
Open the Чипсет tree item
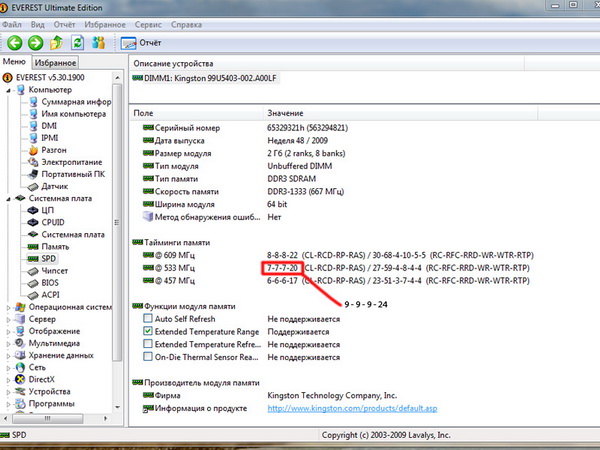pos(54,271)
